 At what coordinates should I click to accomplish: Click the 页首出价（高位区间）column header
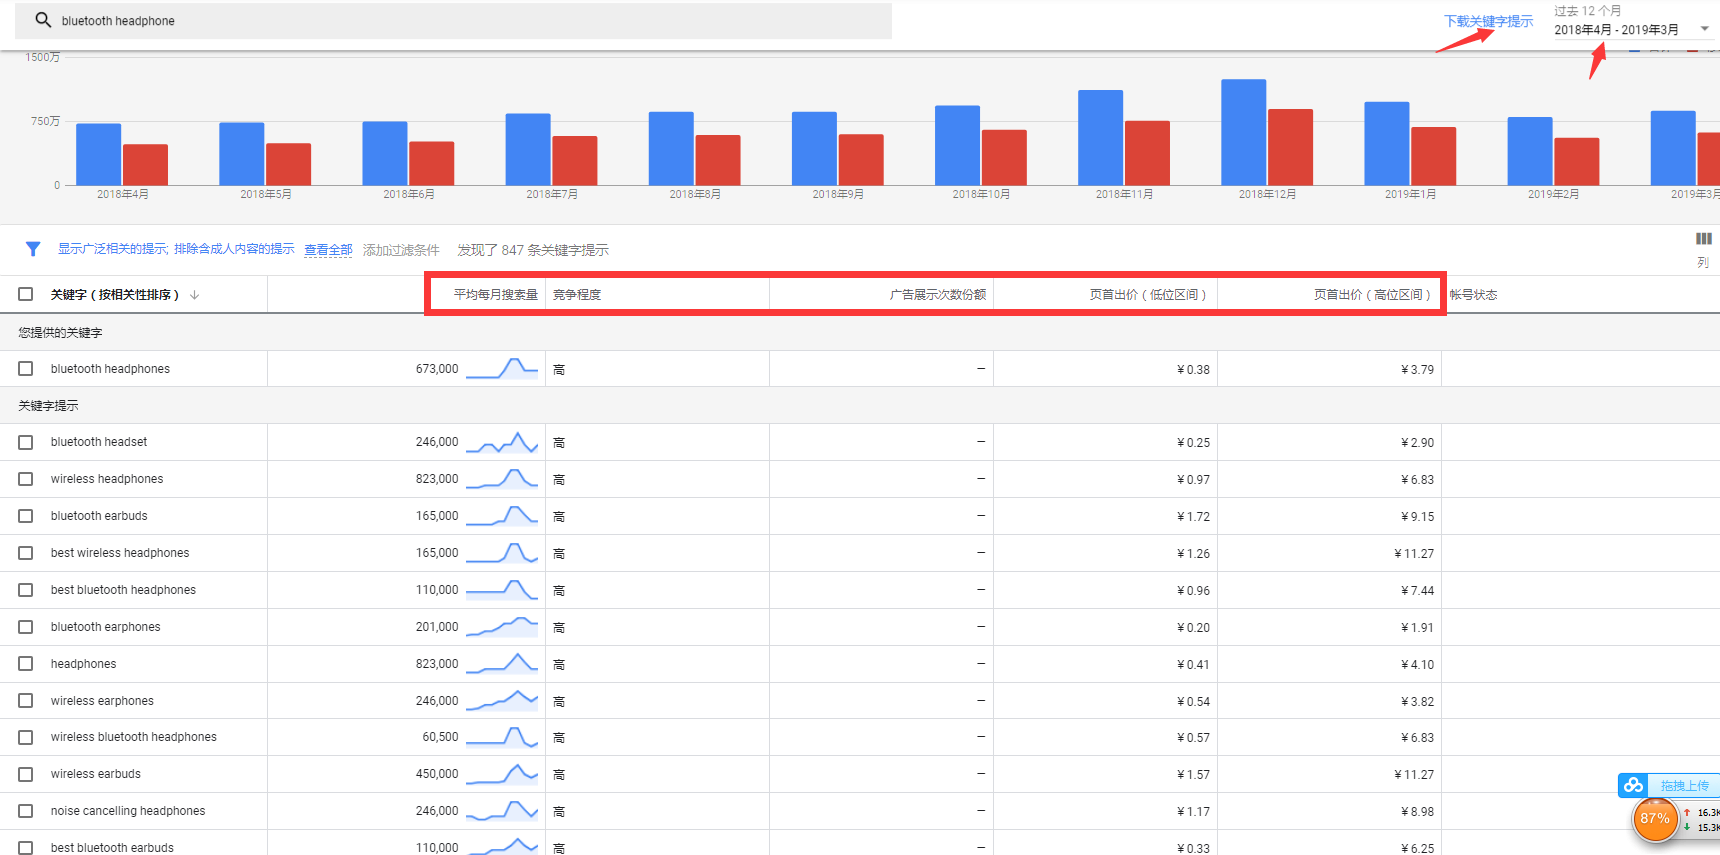1371,295
